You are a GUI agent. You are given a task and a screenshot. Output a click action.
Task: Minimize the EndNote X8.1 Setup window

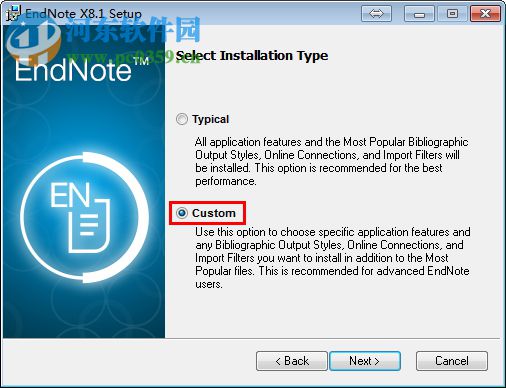pyautogui.click(x=419, y=14)
